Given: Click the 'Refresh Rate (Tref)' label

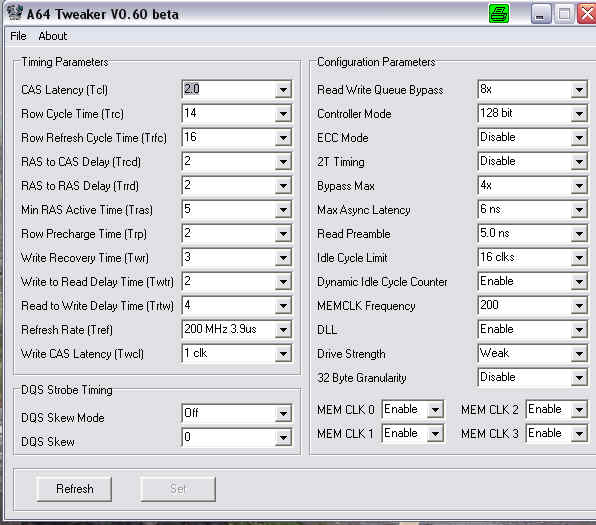Looking at the screenshot, I should 67,330.
